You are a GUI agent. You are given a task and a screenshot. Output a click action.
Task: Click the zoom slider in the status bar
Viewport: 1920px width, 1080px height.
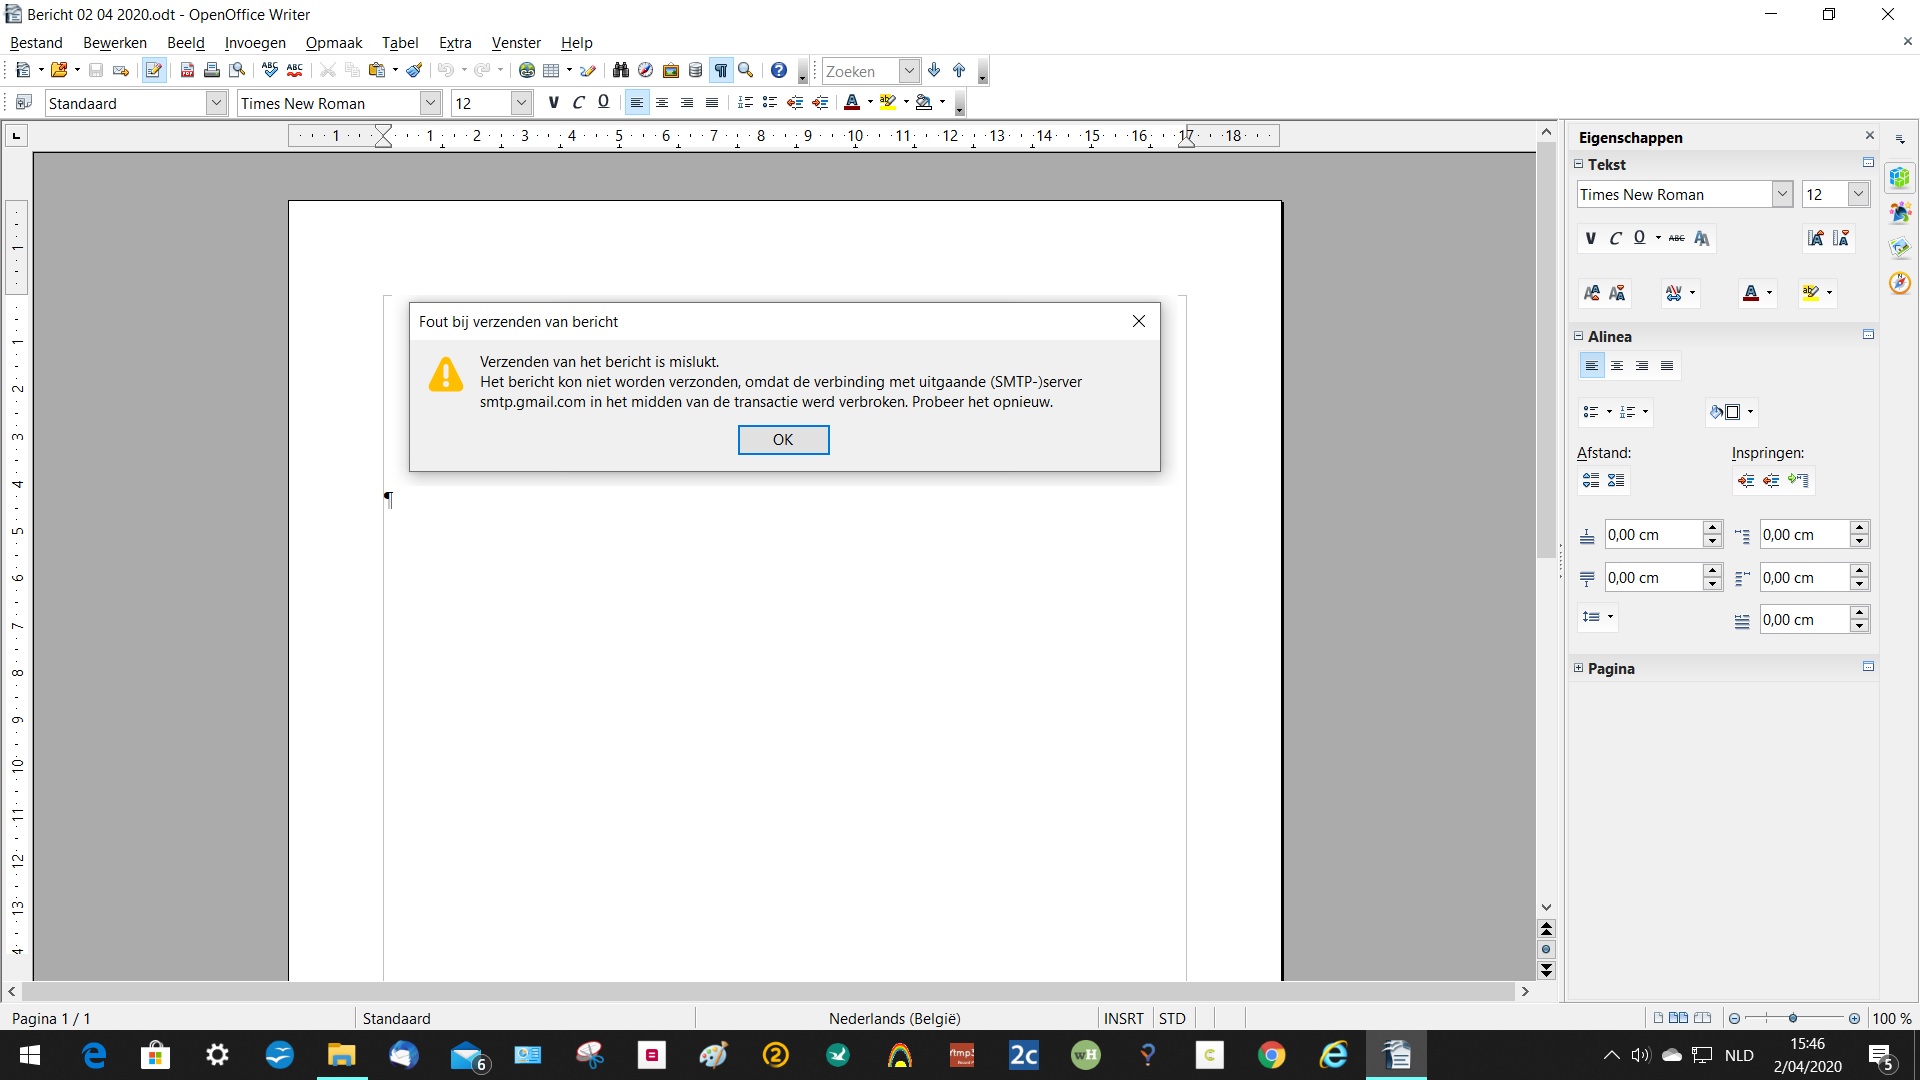(1793, 1018)
